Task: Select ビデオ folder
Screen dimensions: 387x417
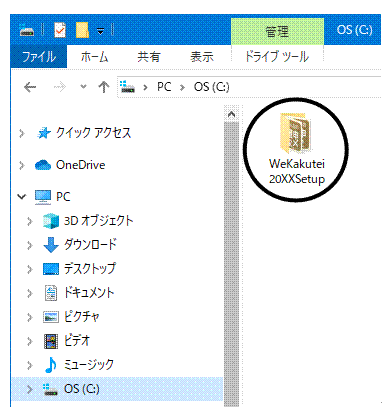Action: pyautogui.click(x=77, y=341)
